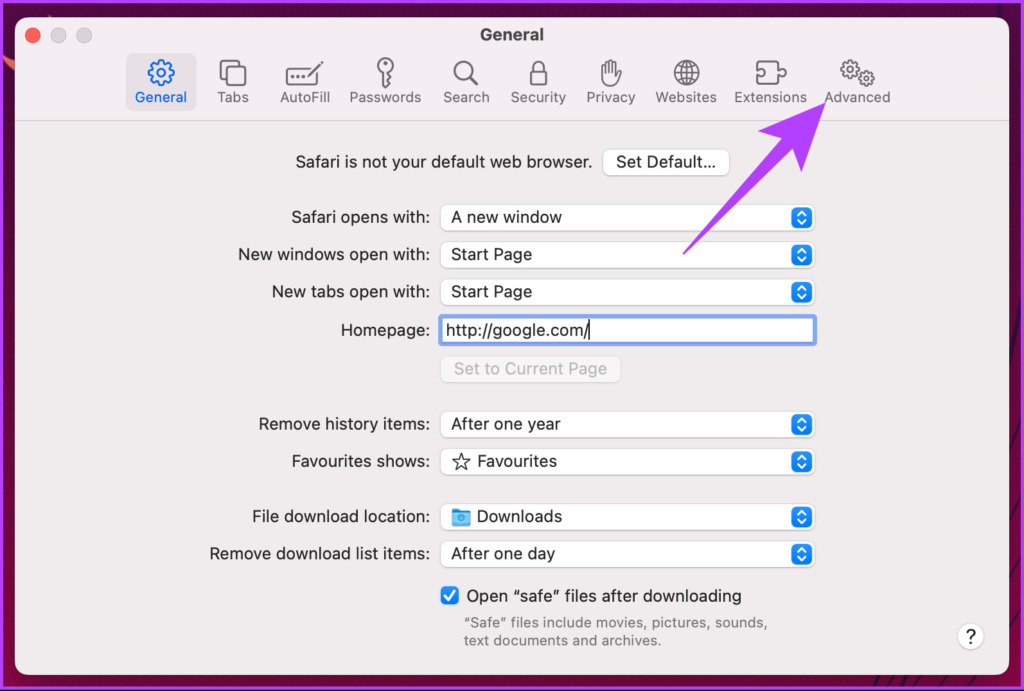This screenshot has width=1024, height=691.
Task: Open the Extensions puzzle piece pane
Action: click(x=771, y=82)
